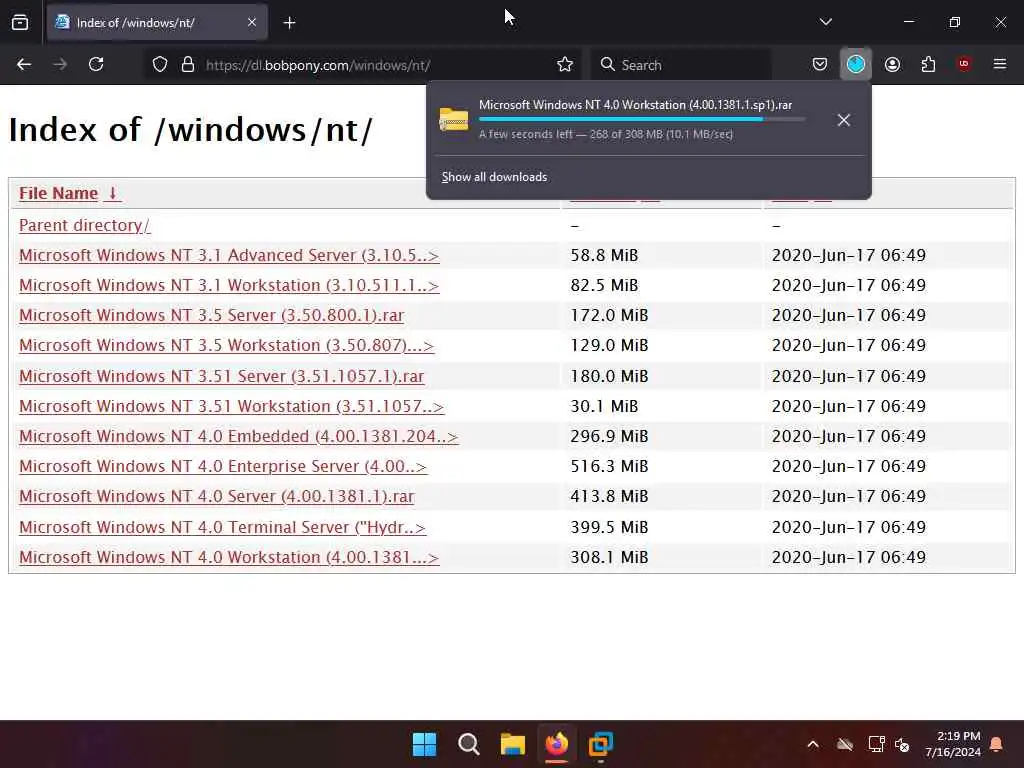
Task: Download NT 3.51 Workstation file
Action: [231, 406]
